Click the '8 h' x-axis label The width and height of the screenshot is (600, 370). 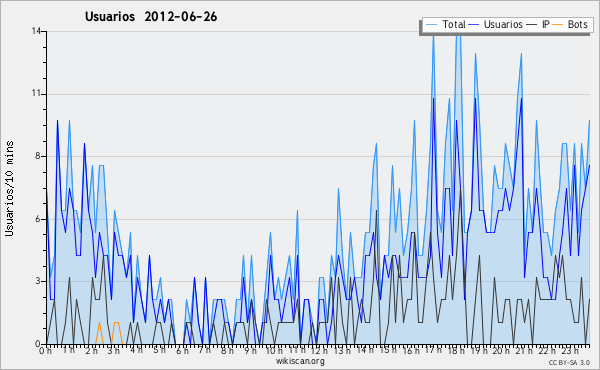227,350
